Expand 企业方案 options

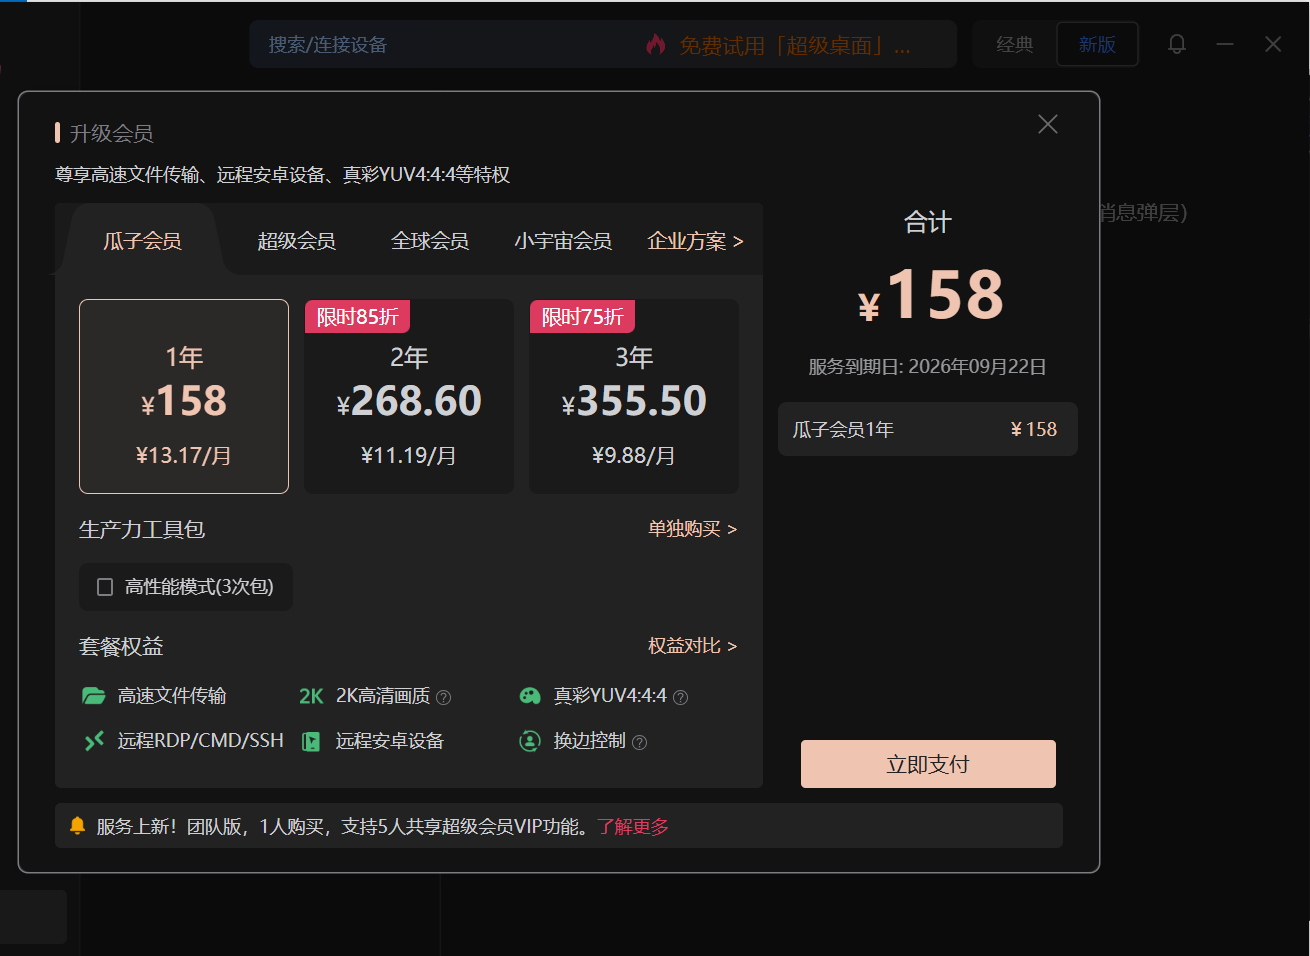point(695,241)
